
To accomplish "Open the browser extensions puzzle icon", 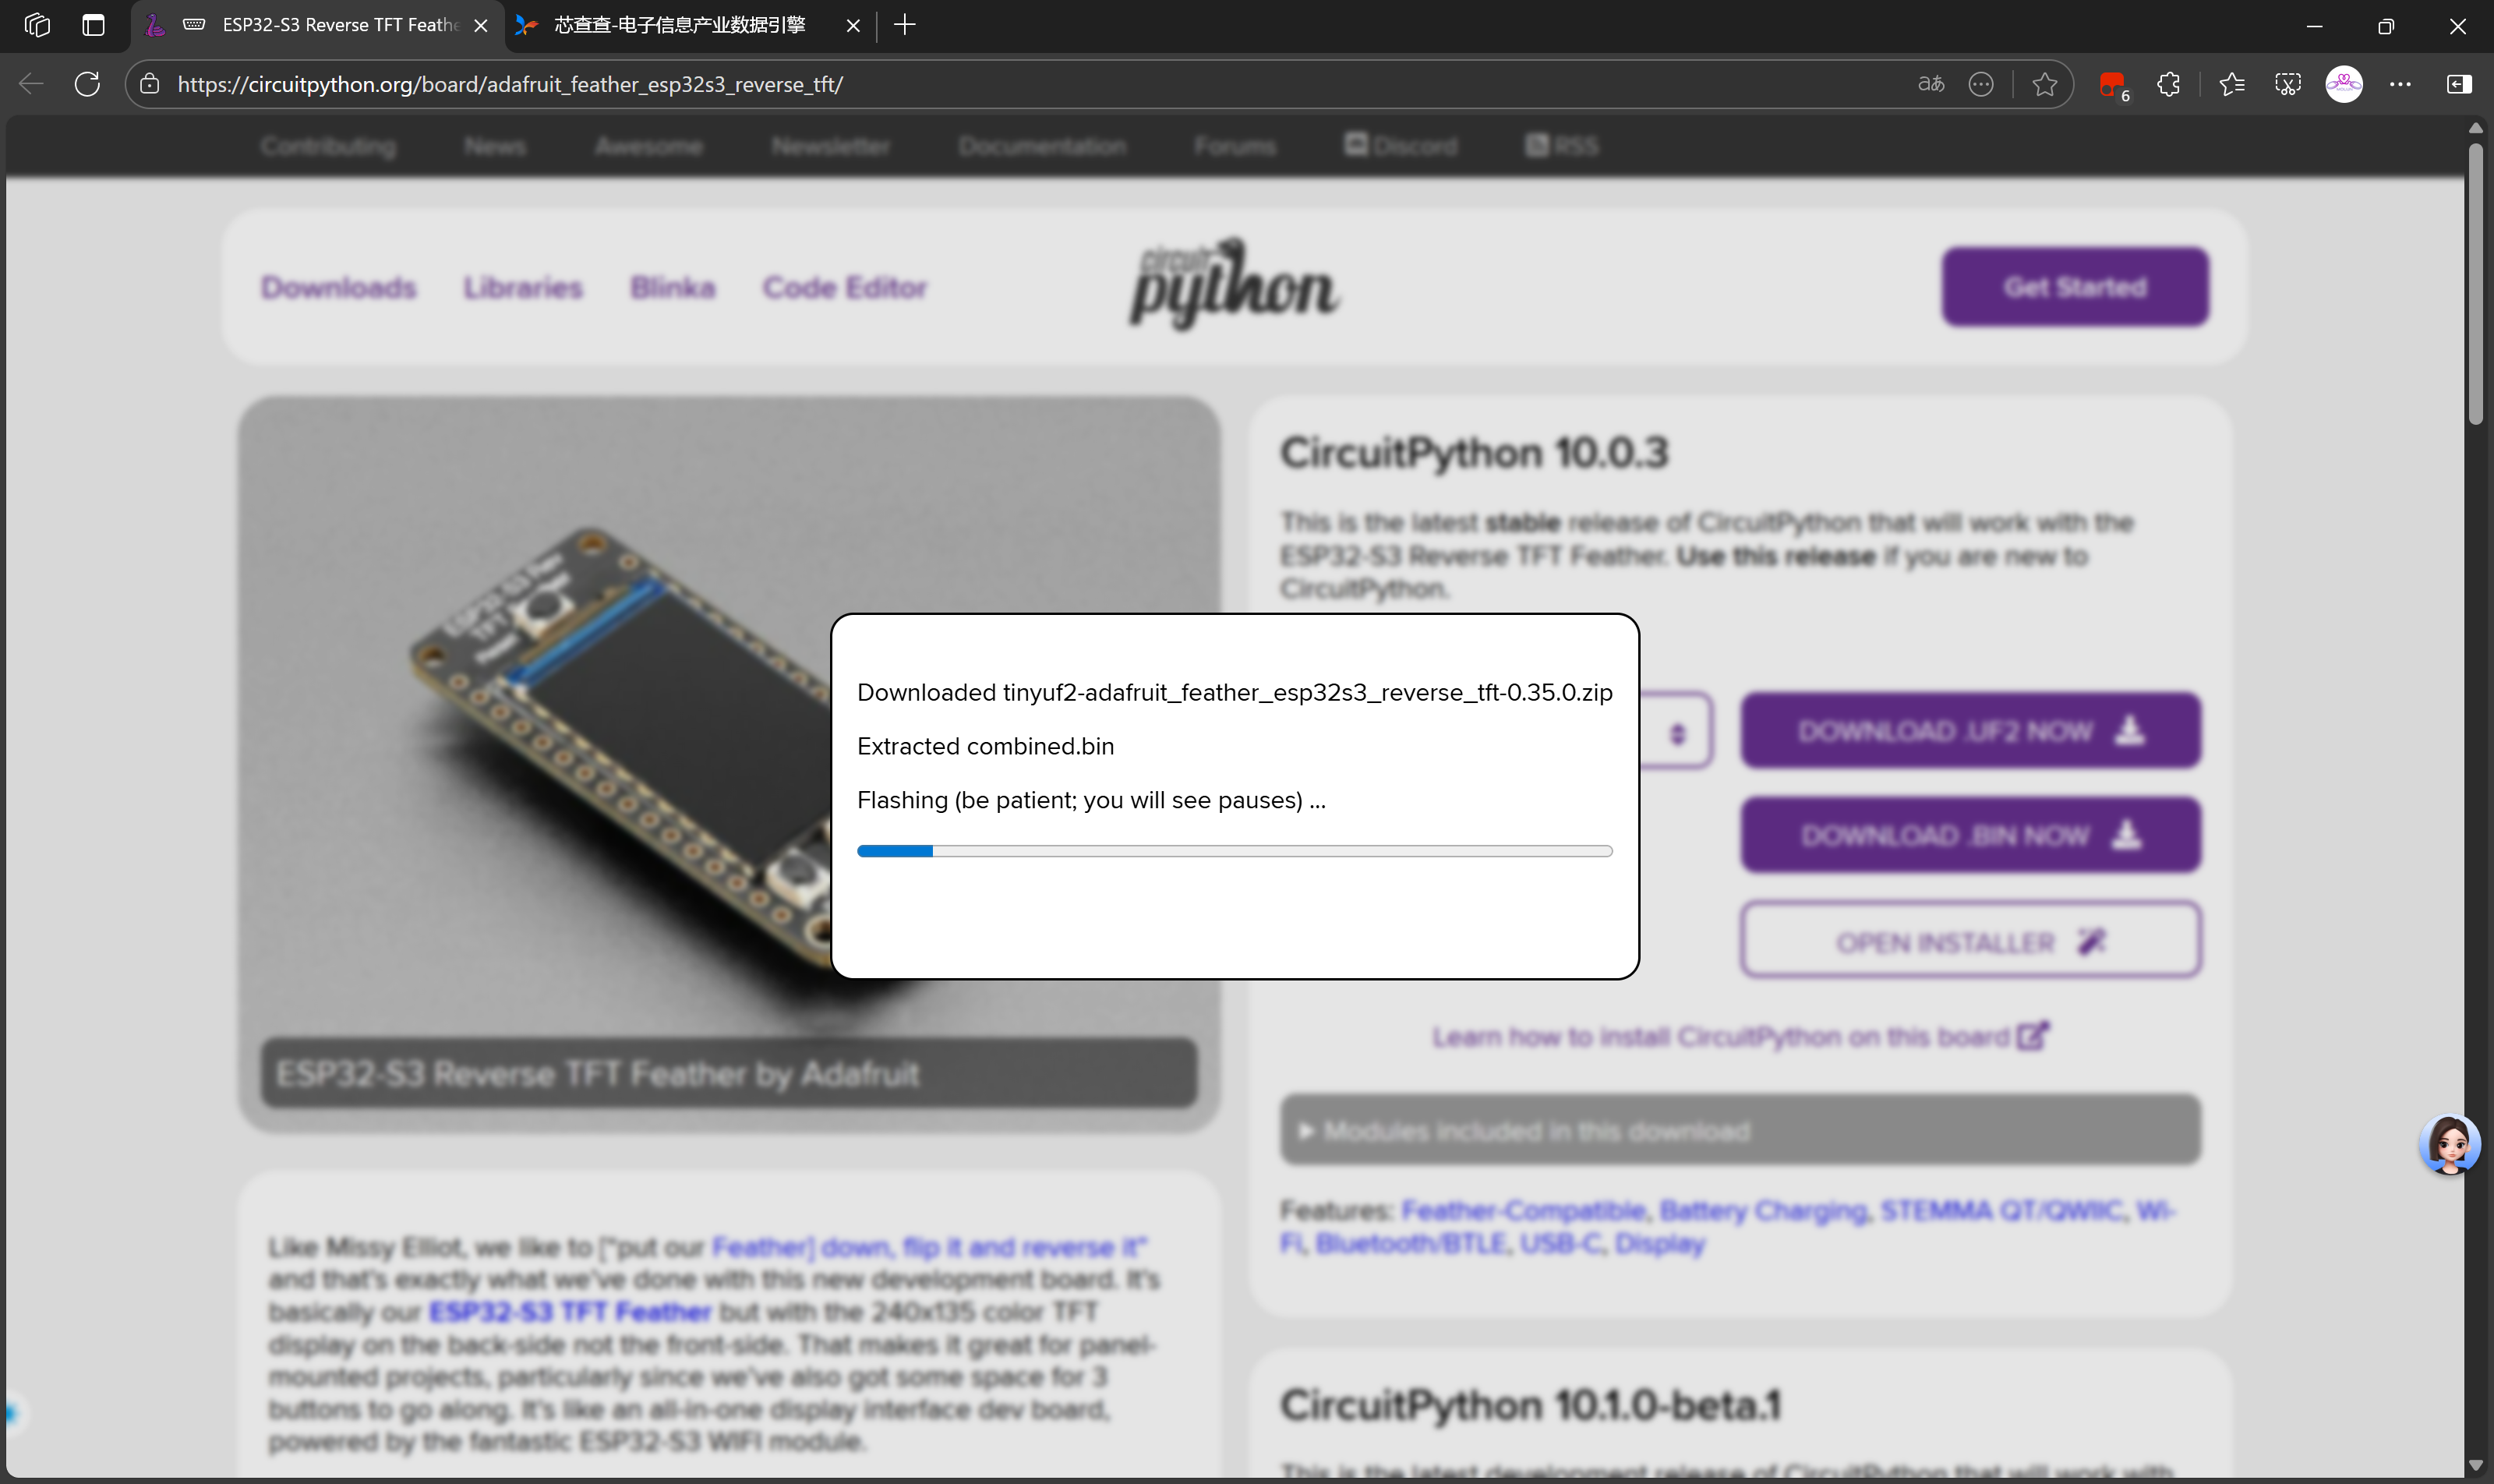I will coord(2168,84).
